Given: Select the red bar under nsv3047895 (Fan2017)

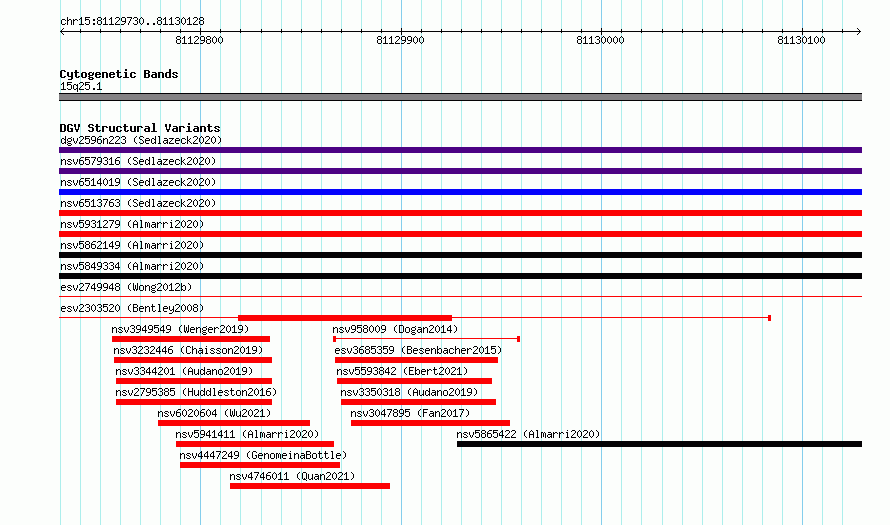Looking at the screenshot, I should click(x=430, y=423).
